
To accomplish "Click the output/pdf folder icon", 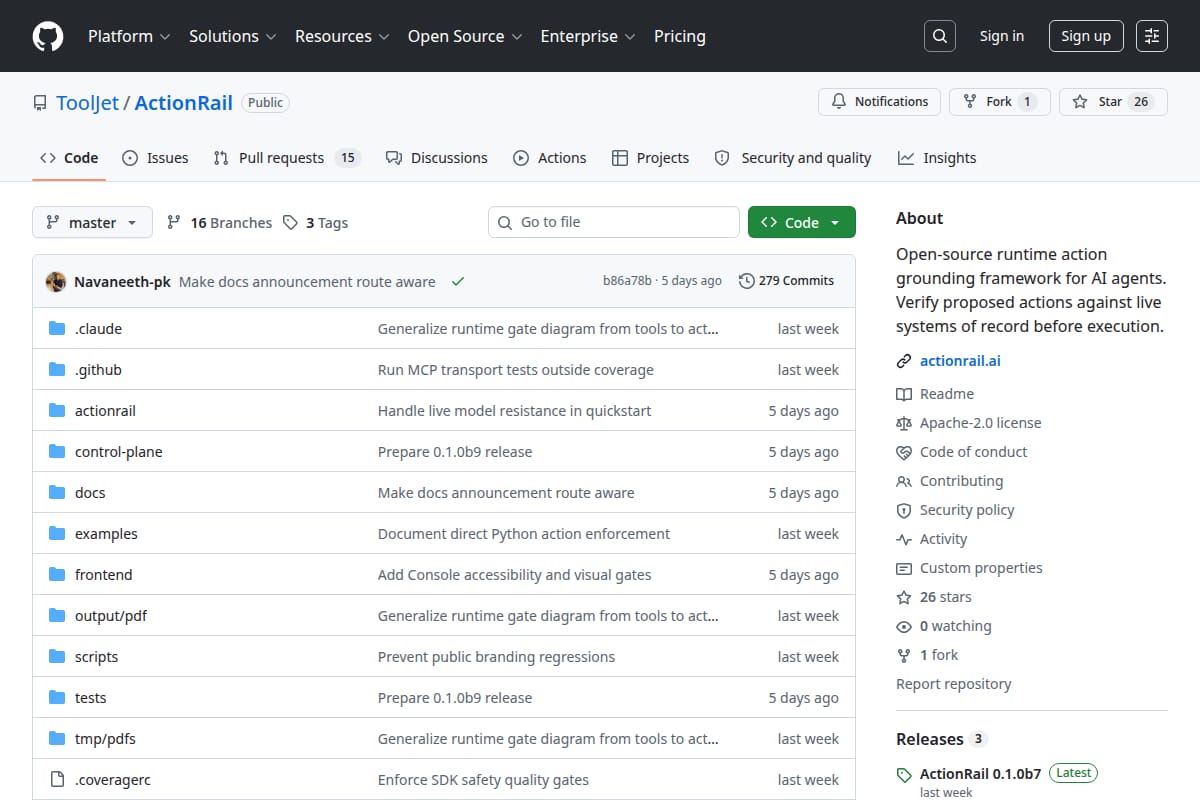I will [x=57, y=616].
